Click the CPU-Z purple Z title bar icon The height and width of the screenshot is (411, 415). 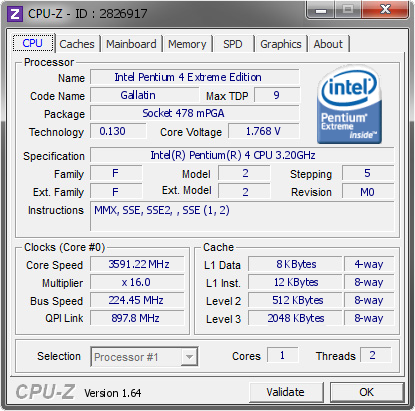tap(15, 14)
